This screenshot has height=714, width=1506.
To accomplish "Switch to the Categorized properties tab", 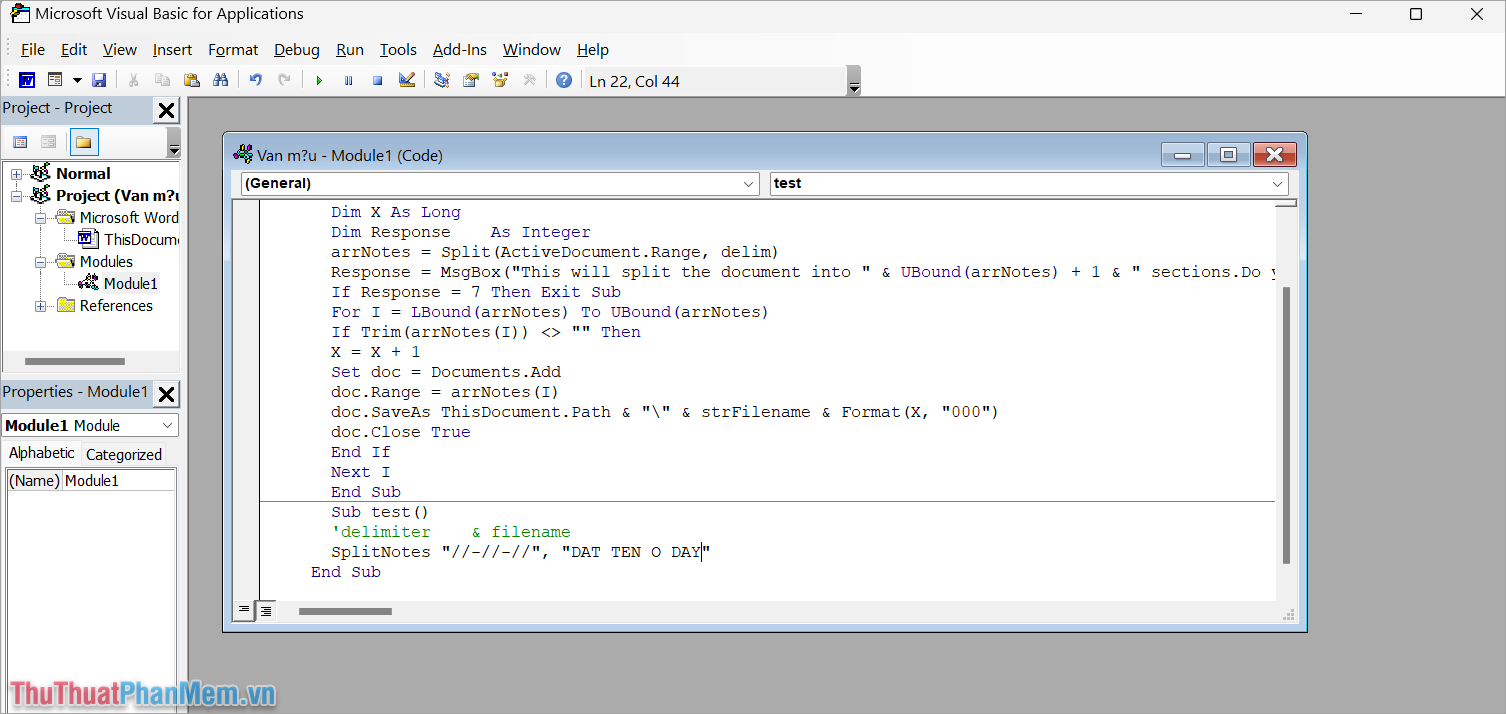I will (123, 454).
